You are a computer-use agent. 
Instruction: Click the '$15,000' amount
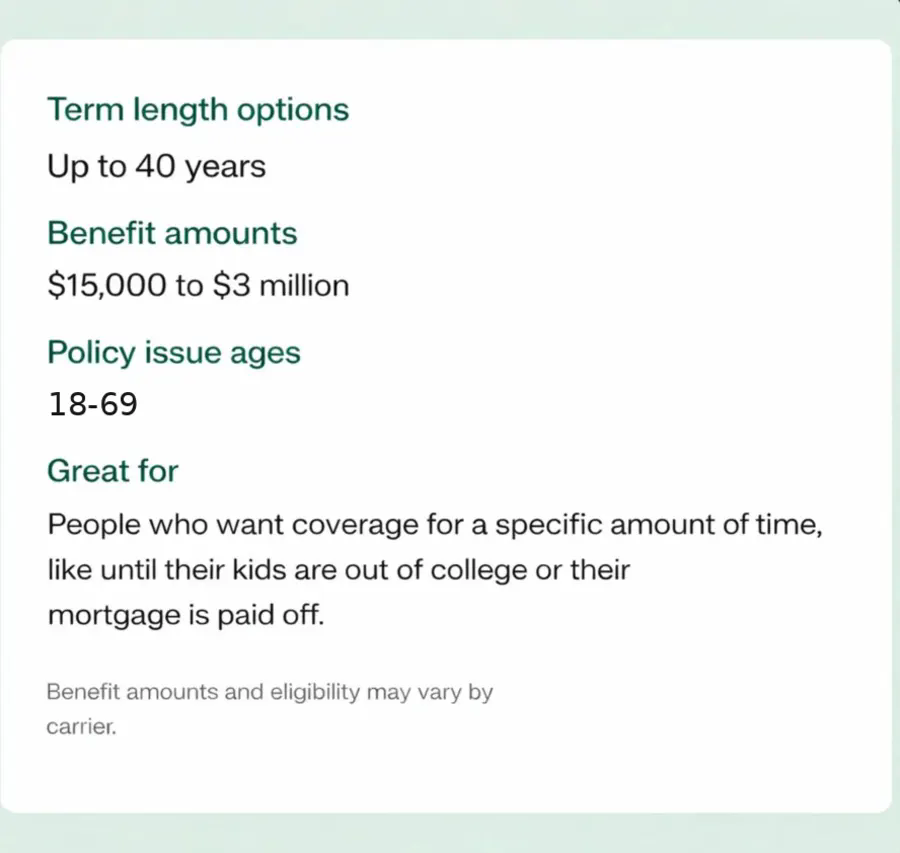[x=107, y=285]
